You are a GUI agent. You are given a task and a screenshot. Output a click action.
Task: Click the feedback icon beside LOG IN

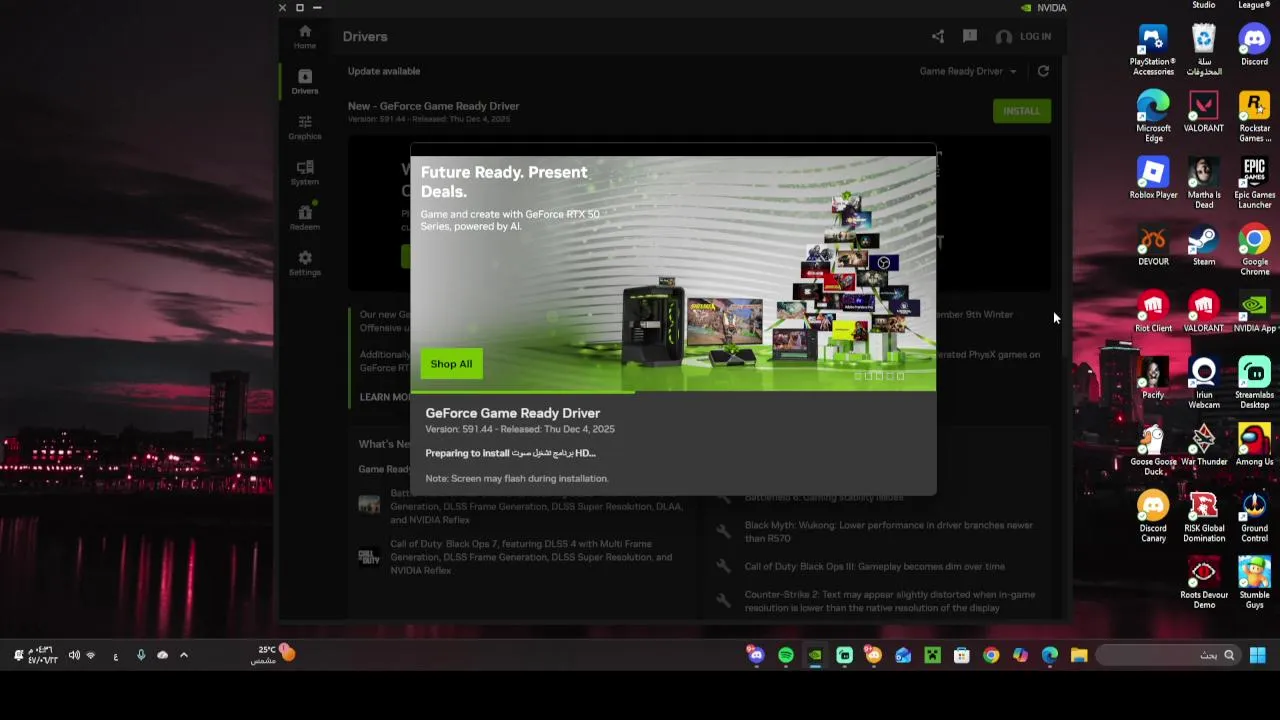[970, 36]
